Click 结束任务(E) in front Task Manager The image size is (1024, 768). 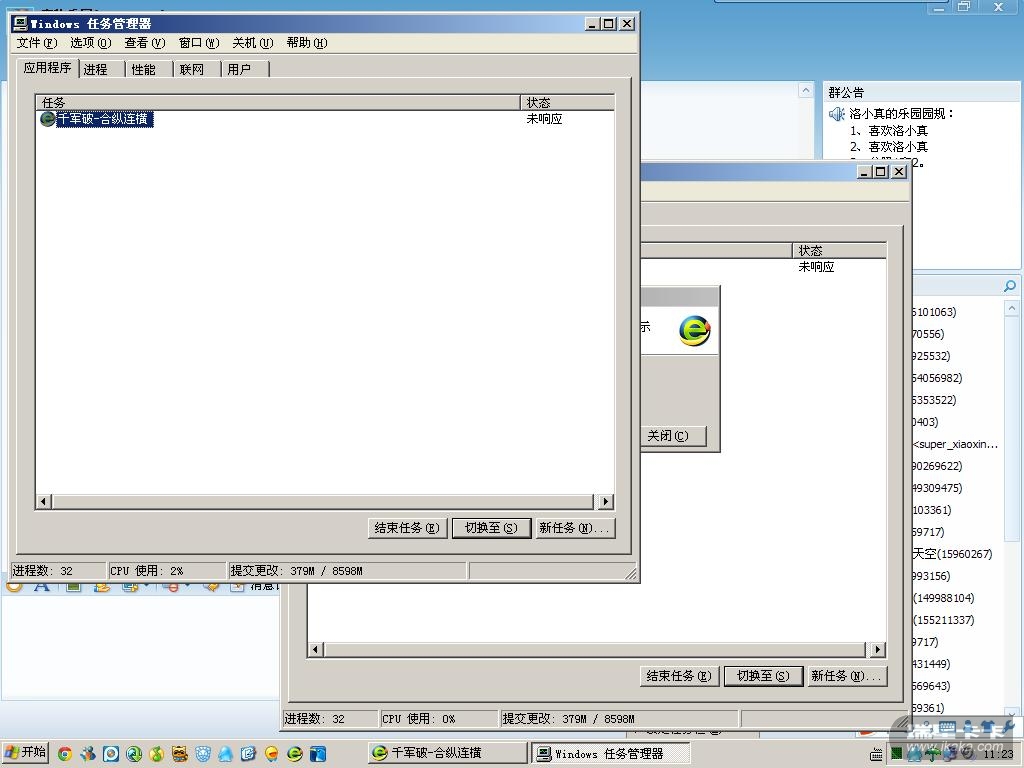[x=407, y=528]
